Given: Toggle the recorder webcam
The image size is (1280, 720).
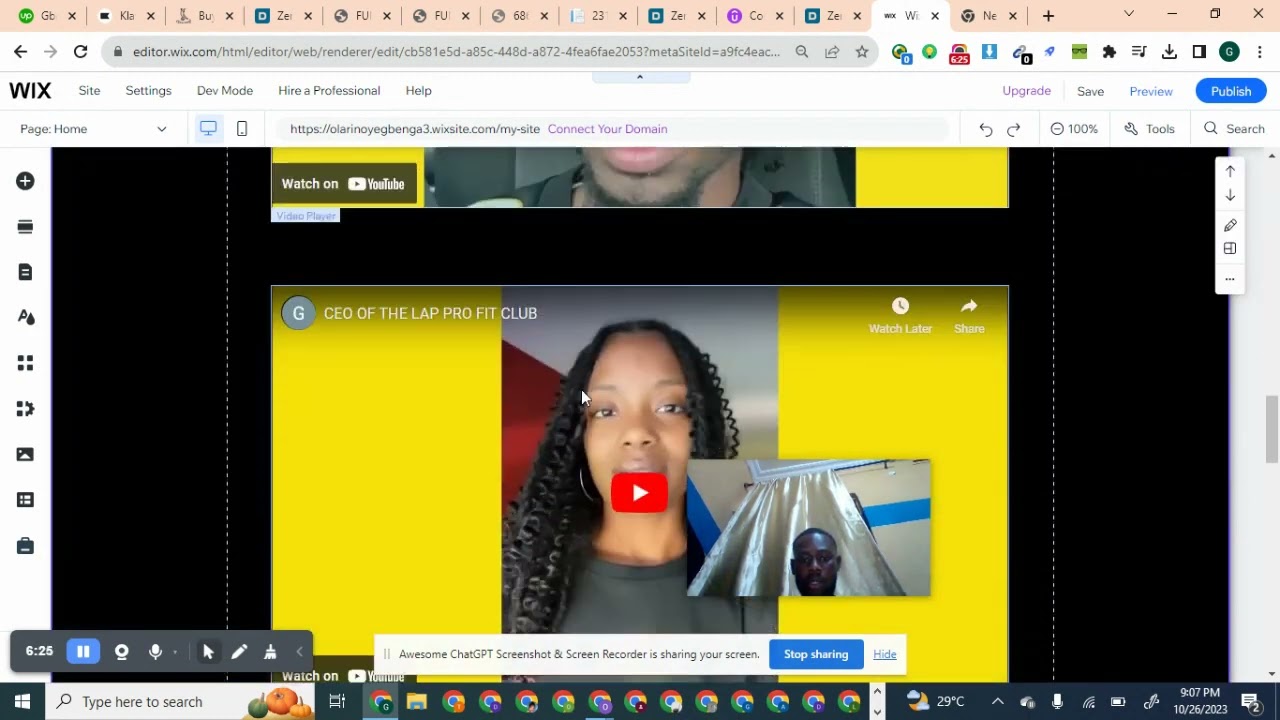Looking at the screenshot, I should click(122, 652).
